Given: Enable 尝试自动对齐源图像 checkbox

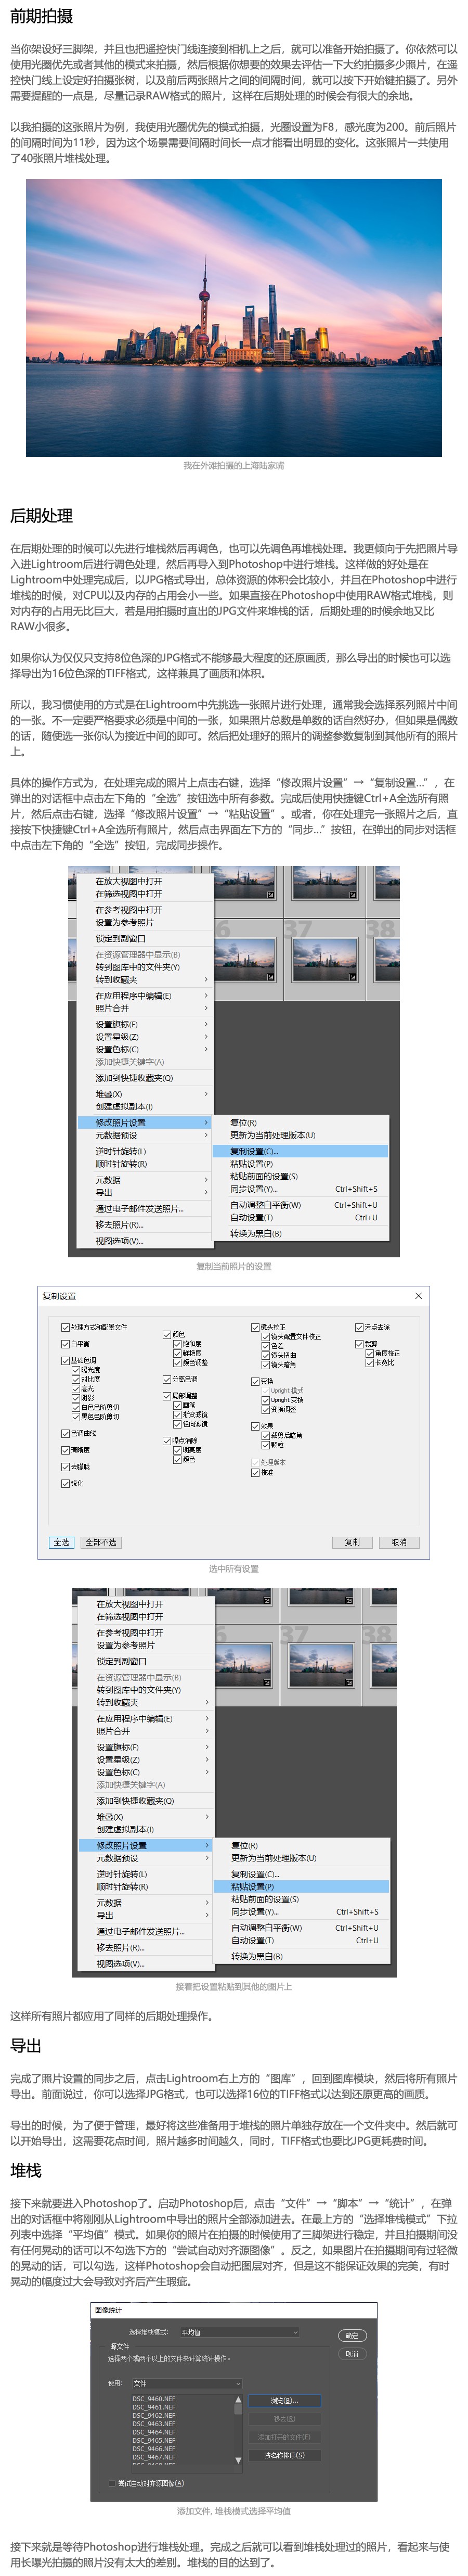Looking at the screenshot, I should pyautogui.click(x=112, y=2483).
